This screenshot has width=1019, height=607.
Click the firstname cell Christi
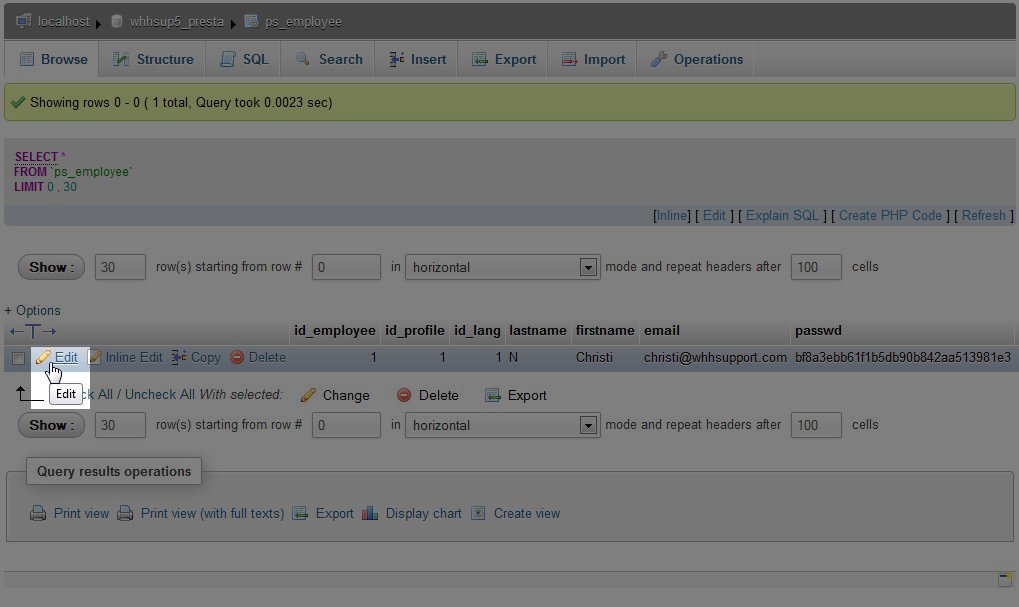(x=594, y=357)
